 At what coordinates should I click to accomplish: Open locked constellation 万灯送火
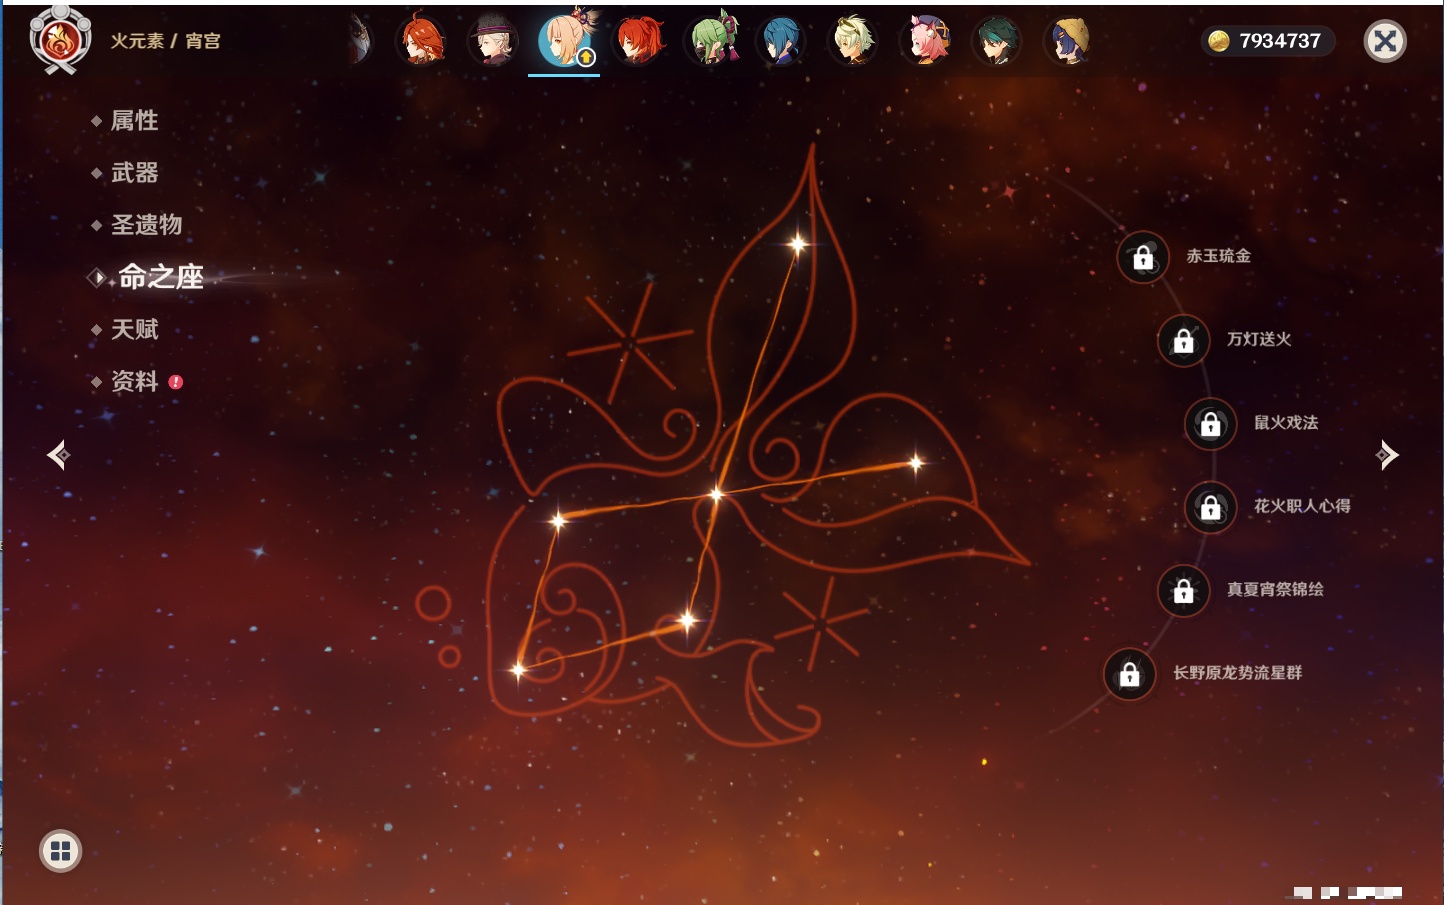pos(1184,340)
